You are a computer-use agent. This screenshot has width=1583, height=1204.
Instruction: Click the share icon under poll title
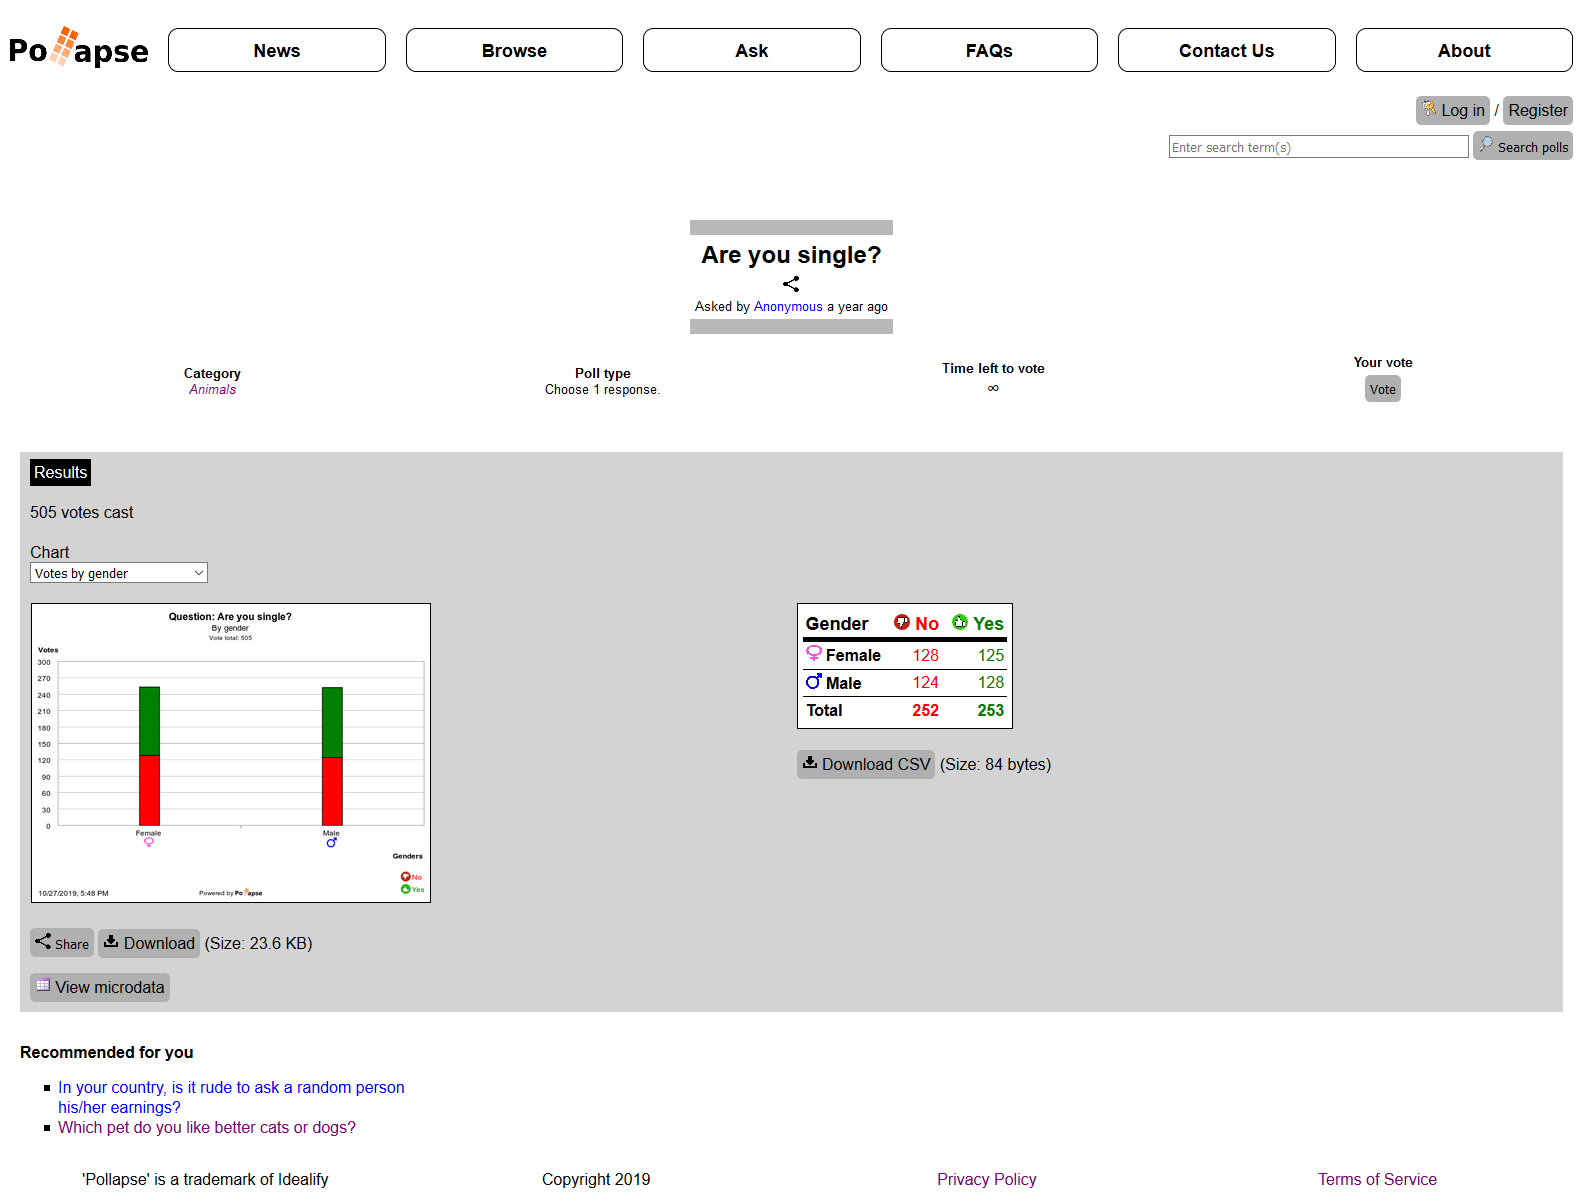[791, 284]
